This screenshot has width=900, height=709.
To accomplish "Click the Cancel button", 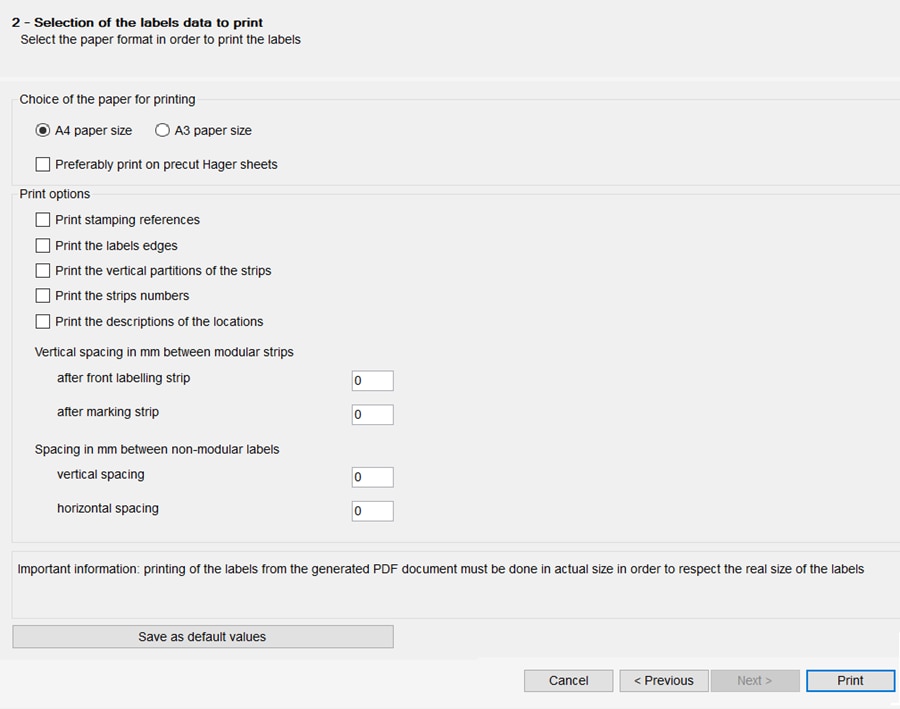I will (x=568, y=680).
